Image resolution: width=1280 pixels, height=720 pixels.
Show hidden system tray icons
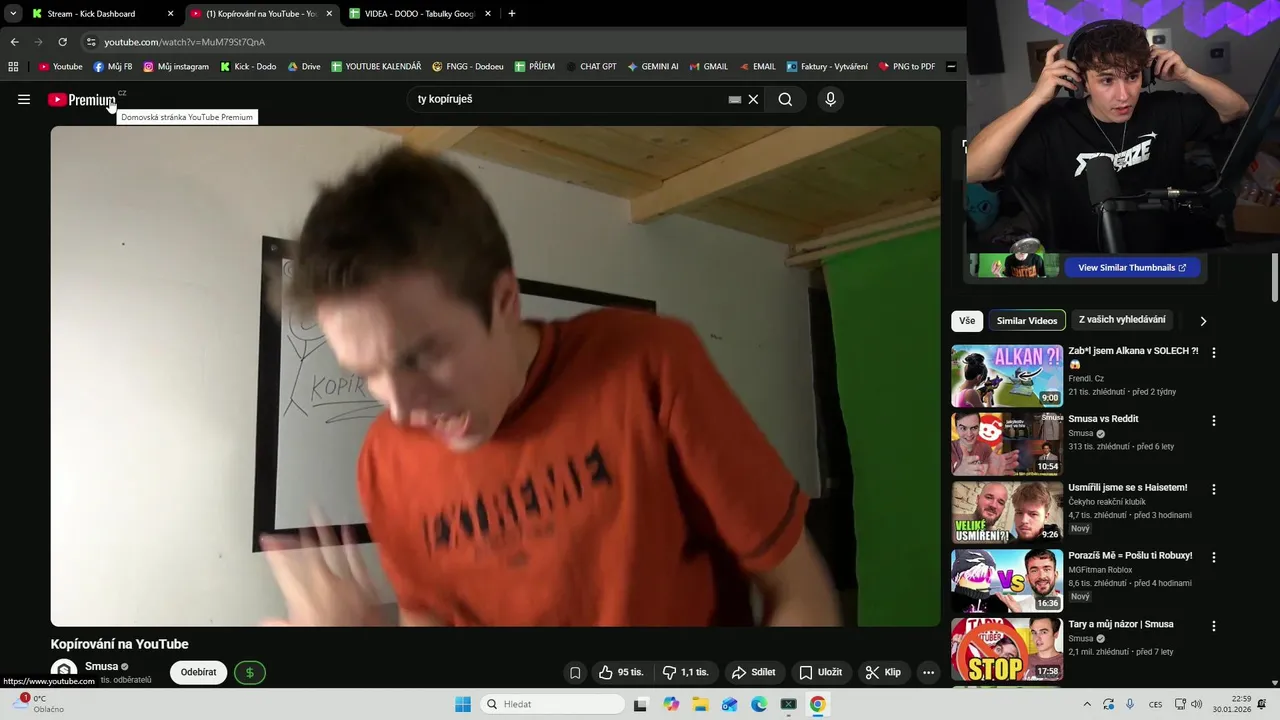click(1087, 704)
